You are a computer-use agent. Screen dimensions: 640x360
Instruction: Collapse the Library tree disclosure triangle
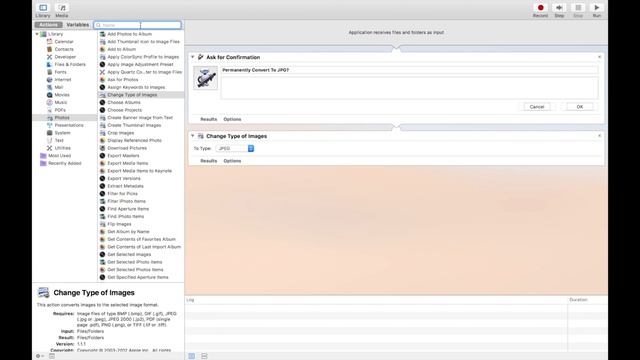(x=37, y=34)
